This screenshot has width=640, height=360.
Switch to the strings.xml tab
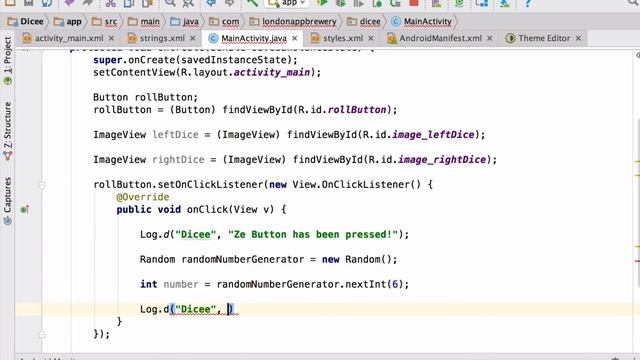click(x=162, y=38)
